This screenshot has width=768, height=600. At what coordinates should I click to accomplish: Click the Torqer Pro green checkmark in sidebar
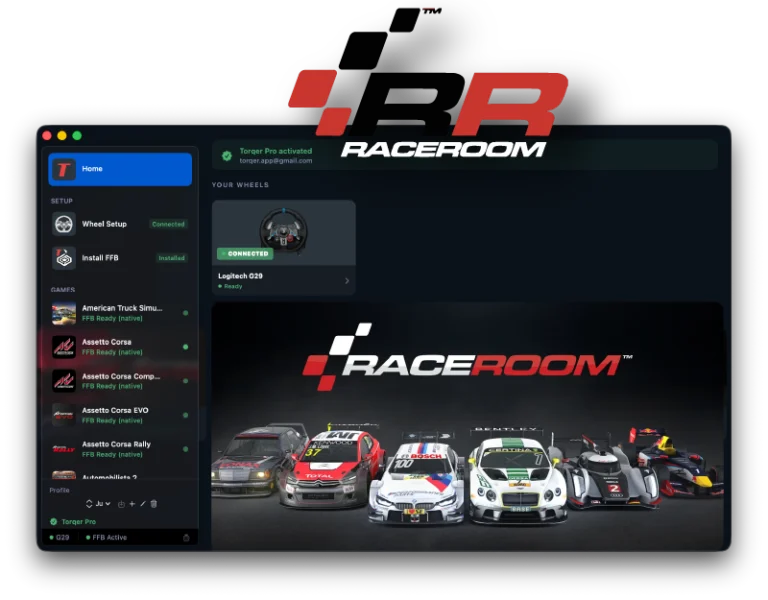54,522
